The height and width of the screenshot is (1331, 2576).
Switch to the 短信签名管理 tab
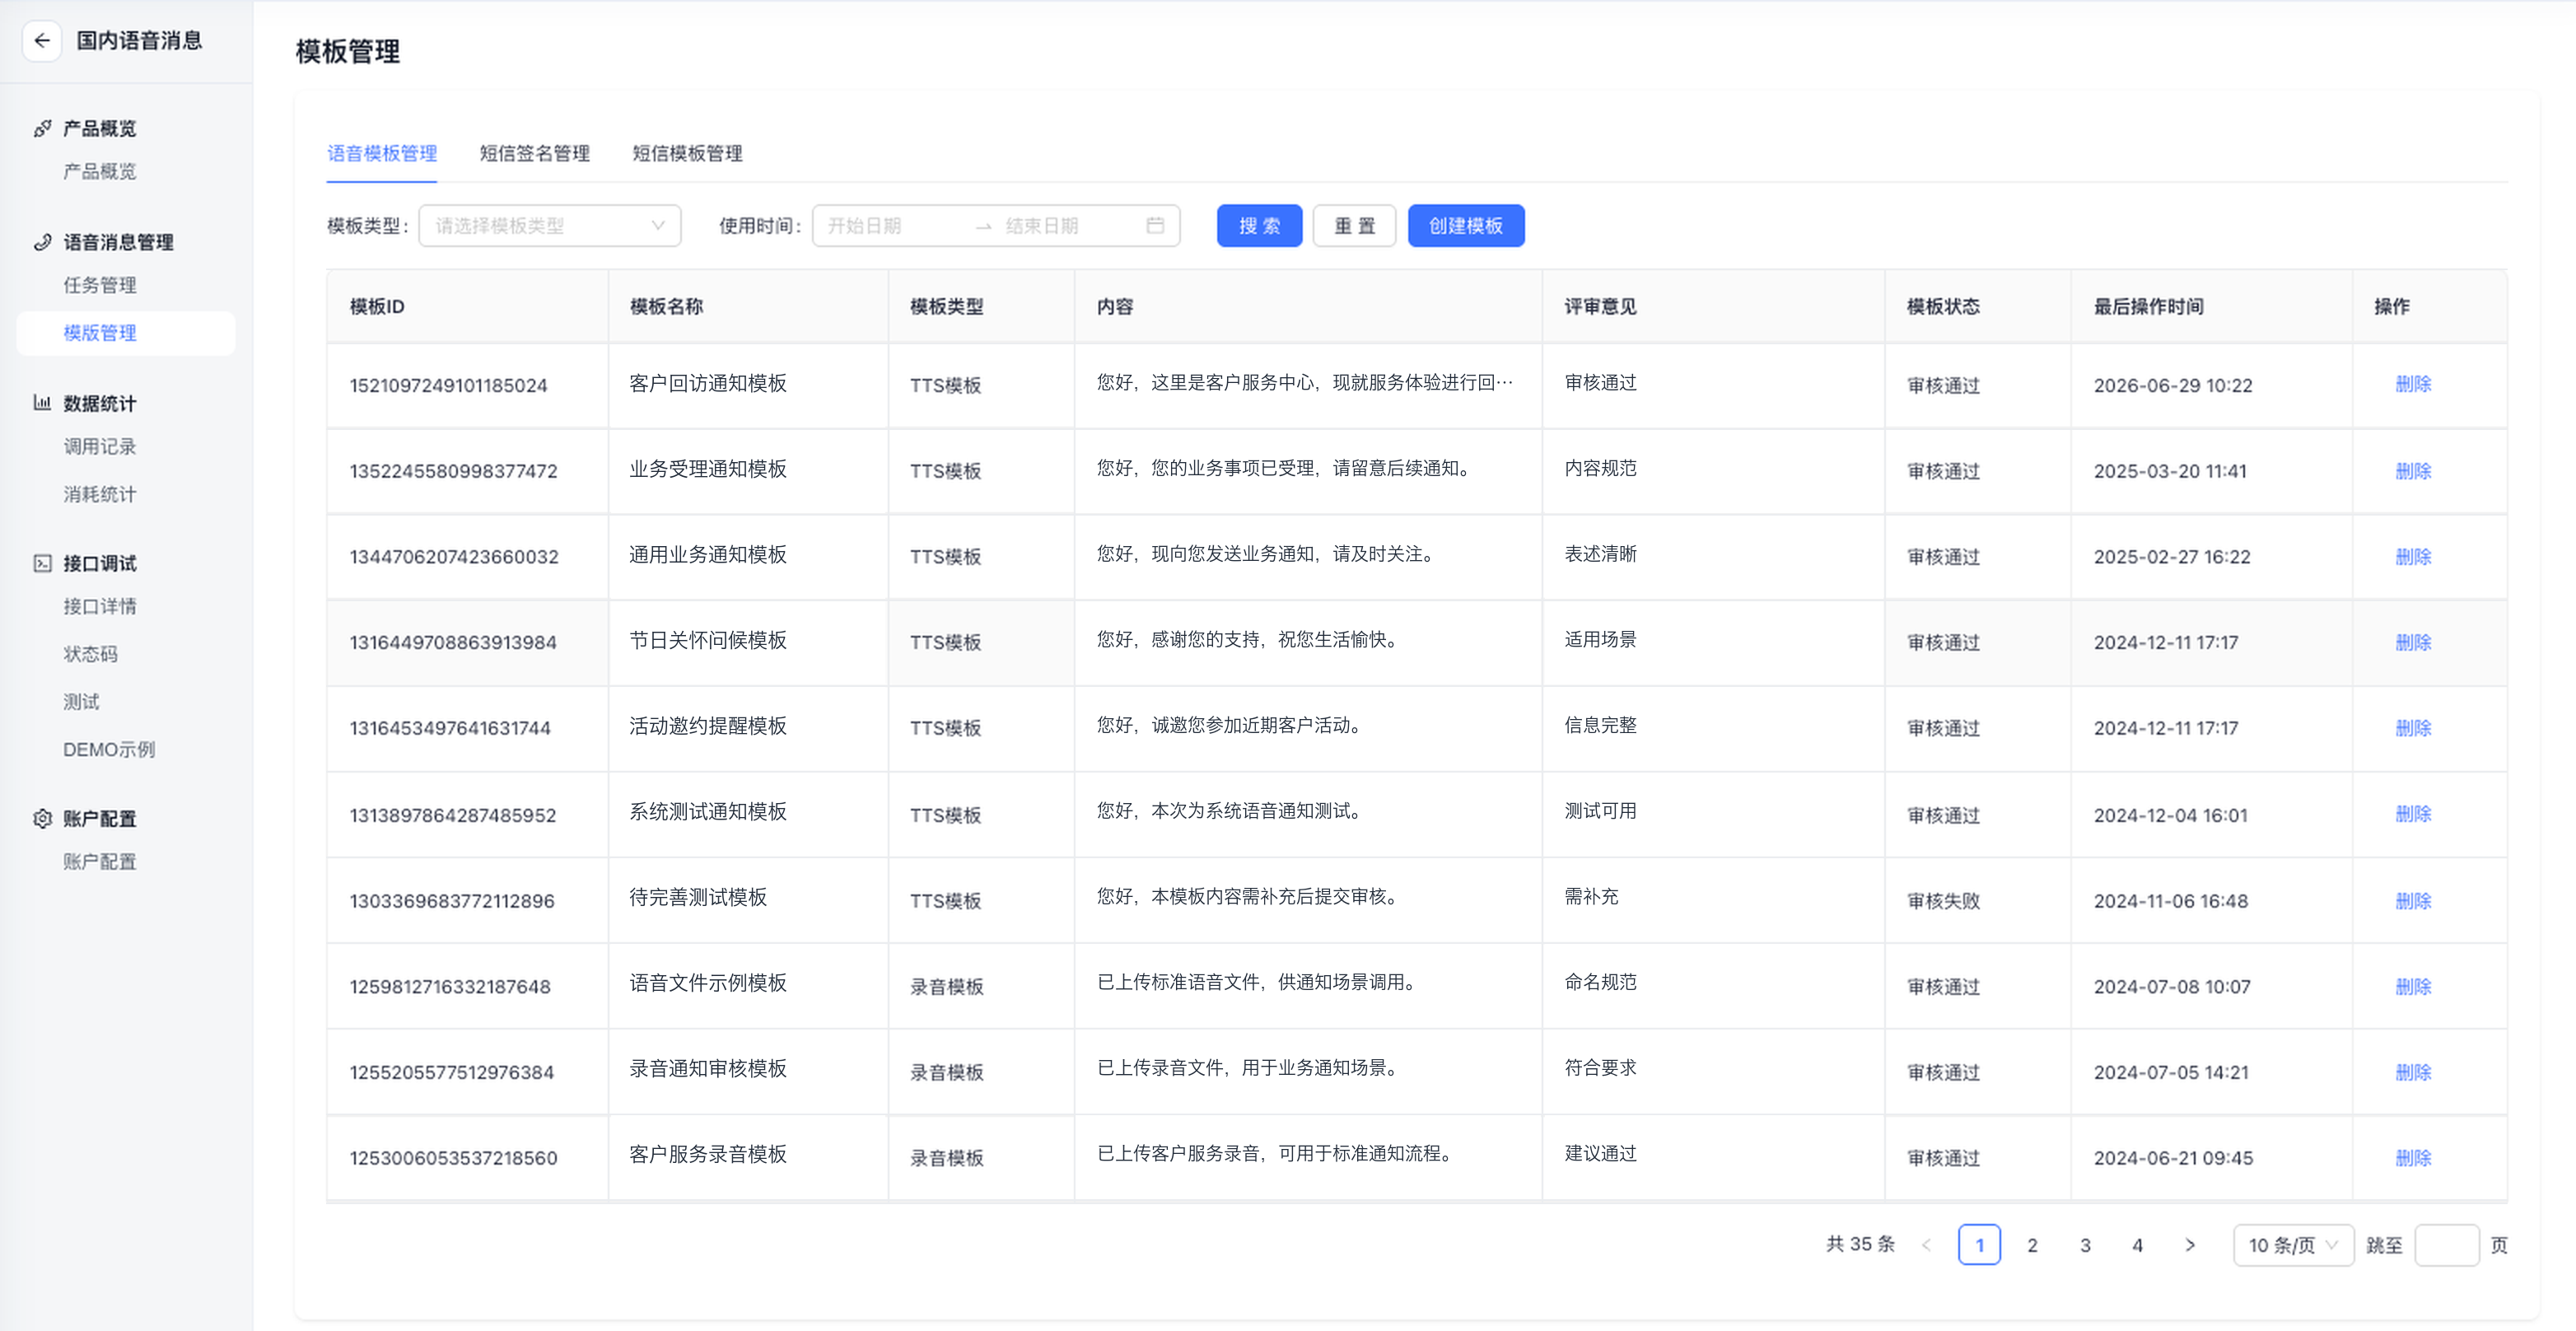[535, 153]
